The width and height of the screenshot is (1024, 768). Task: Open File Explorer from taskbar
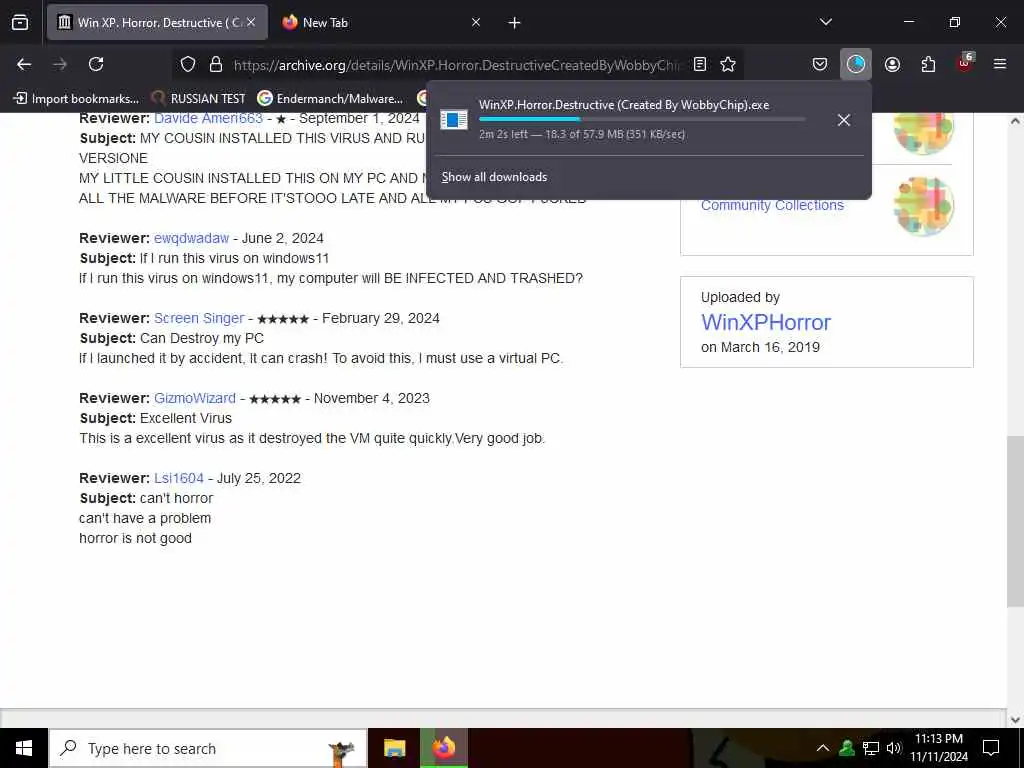(394, 748)
